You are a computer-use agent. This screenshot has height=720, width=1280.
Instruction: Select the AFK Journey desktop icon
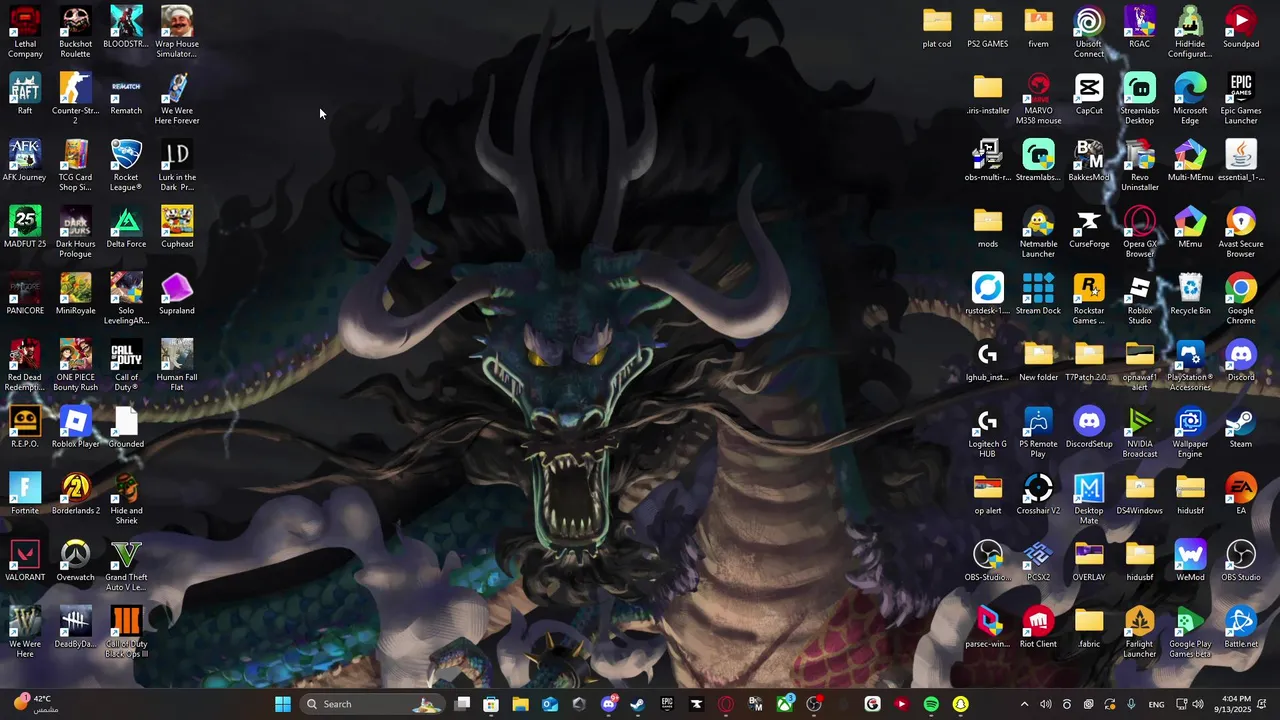(x=25, y=161)
